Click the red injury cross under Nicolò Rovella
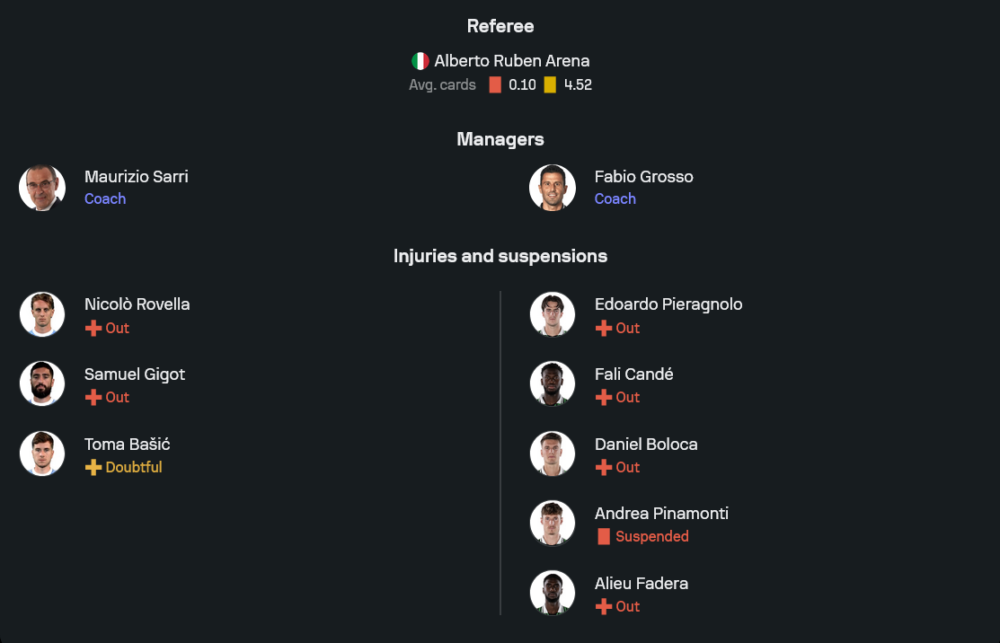 point(93,328)
